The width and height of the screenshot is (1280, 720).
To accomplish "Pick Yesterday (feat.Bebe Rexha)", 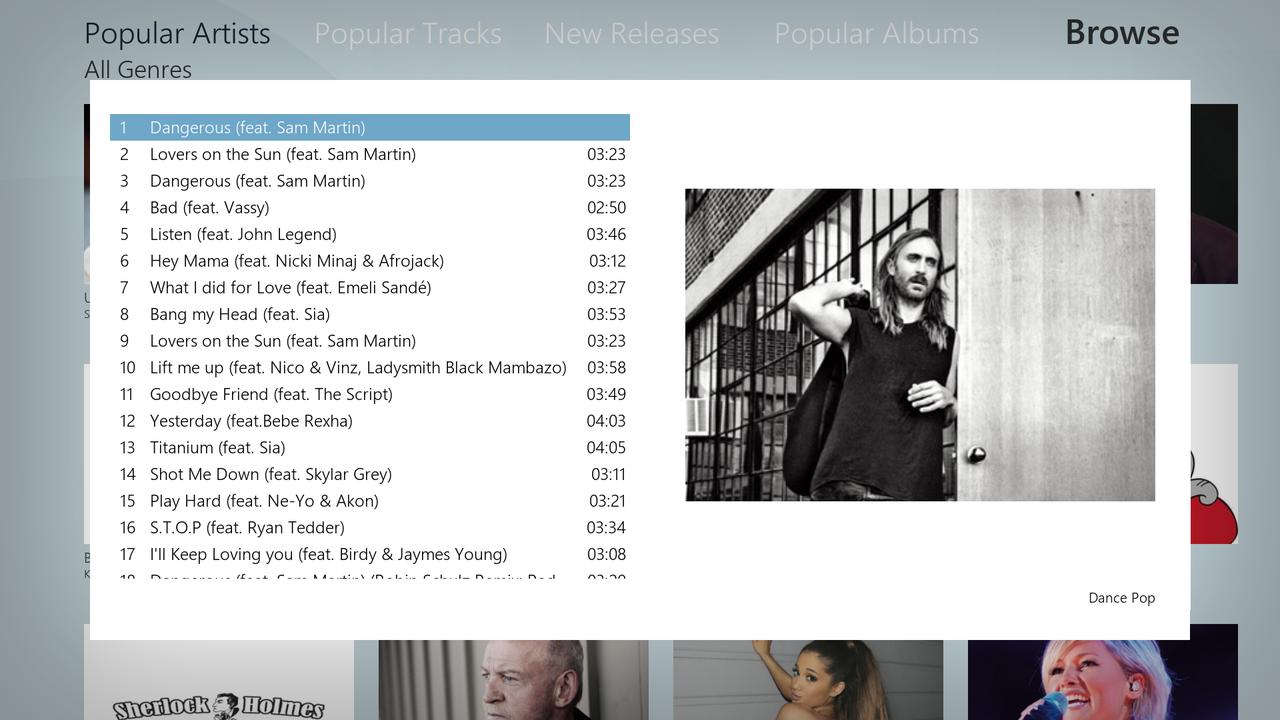I will coord(370,421).
